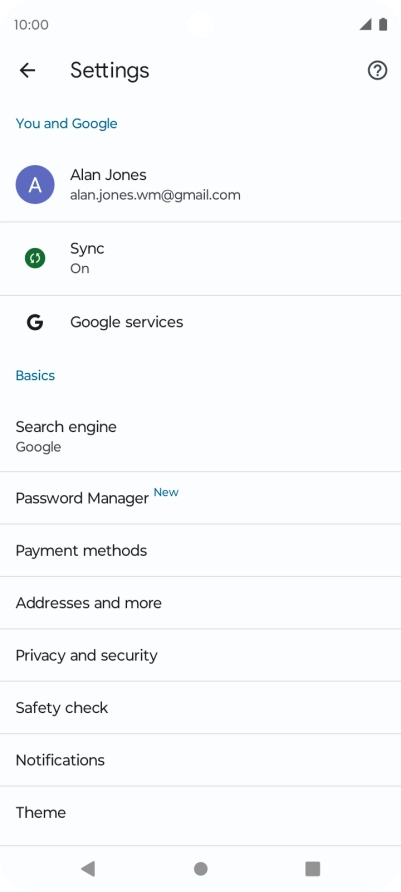Tap the Google G logo icon
Viewport: 401px width, 892px height.
click(35, 323)
